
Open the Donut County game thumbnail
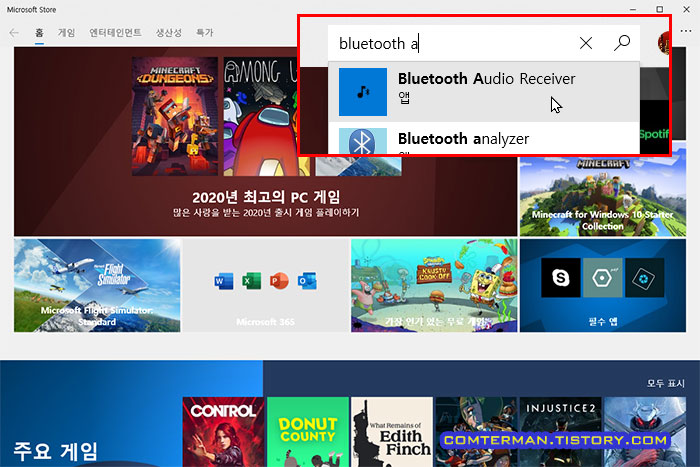308,432
